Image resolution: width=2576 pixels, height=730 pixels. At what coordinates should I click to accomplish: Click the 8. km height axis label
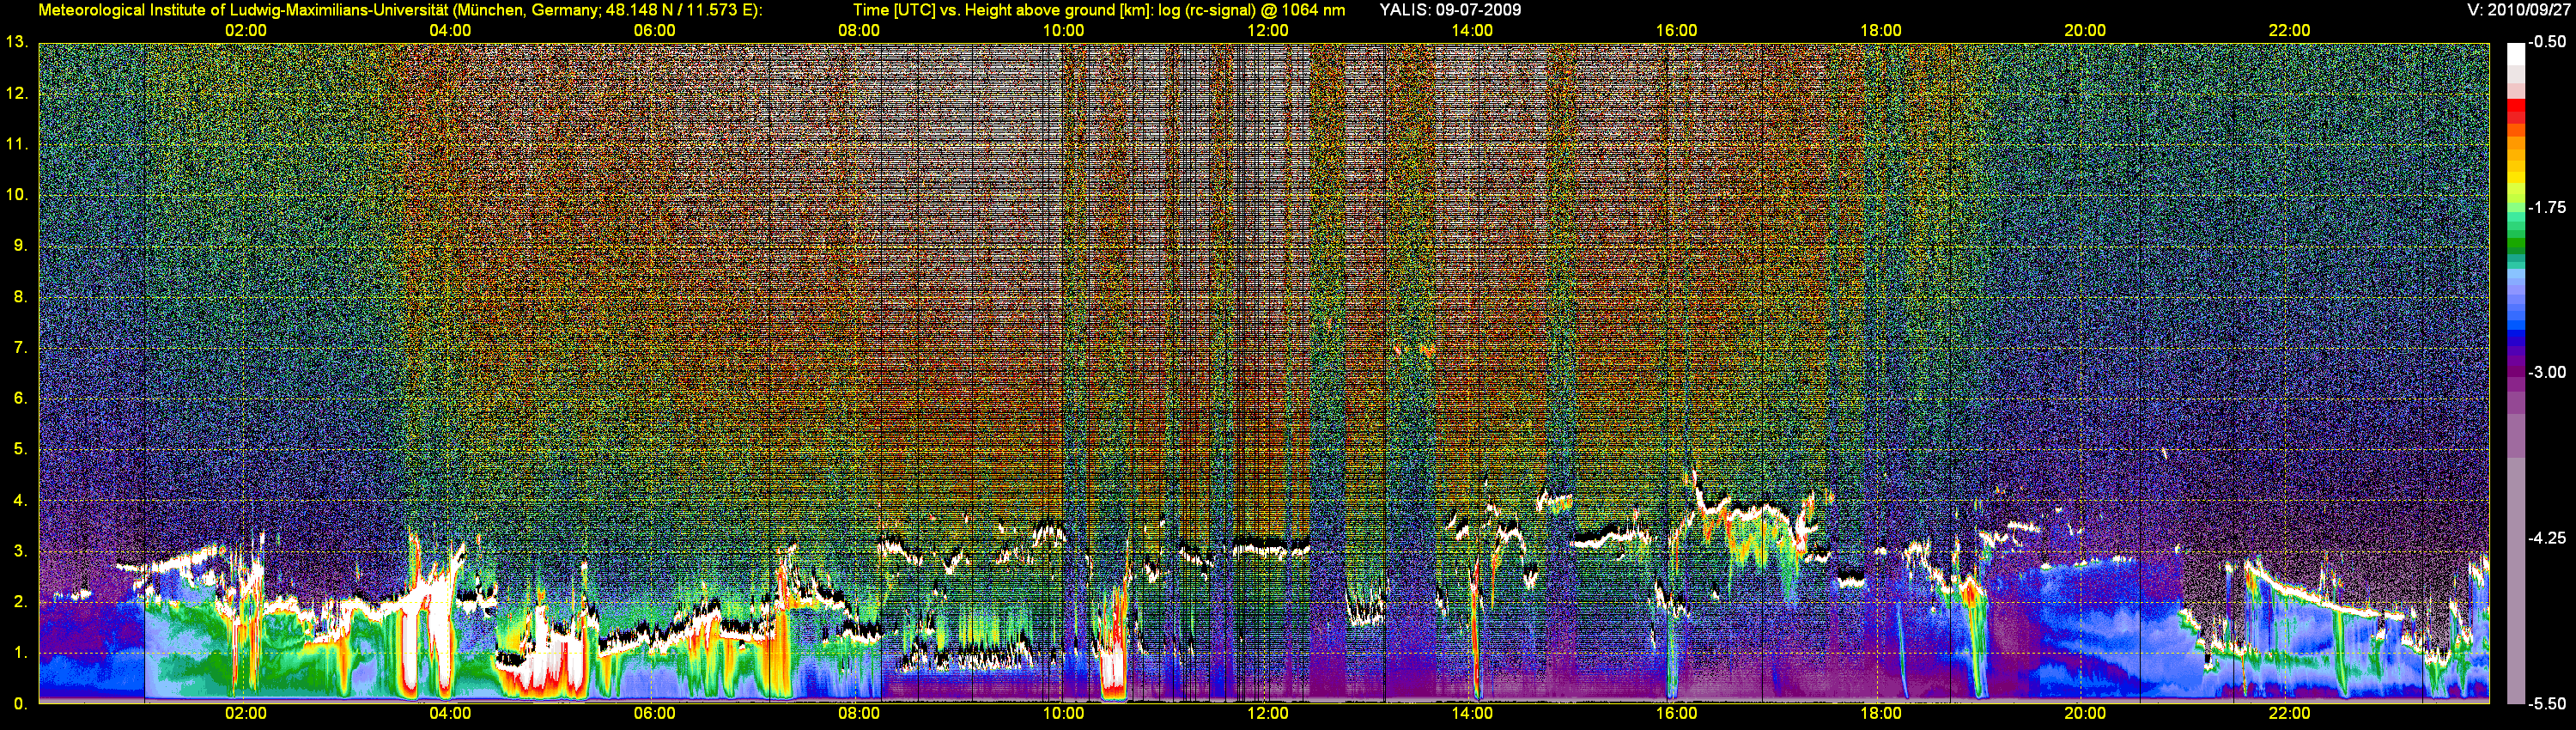point(20,297)
